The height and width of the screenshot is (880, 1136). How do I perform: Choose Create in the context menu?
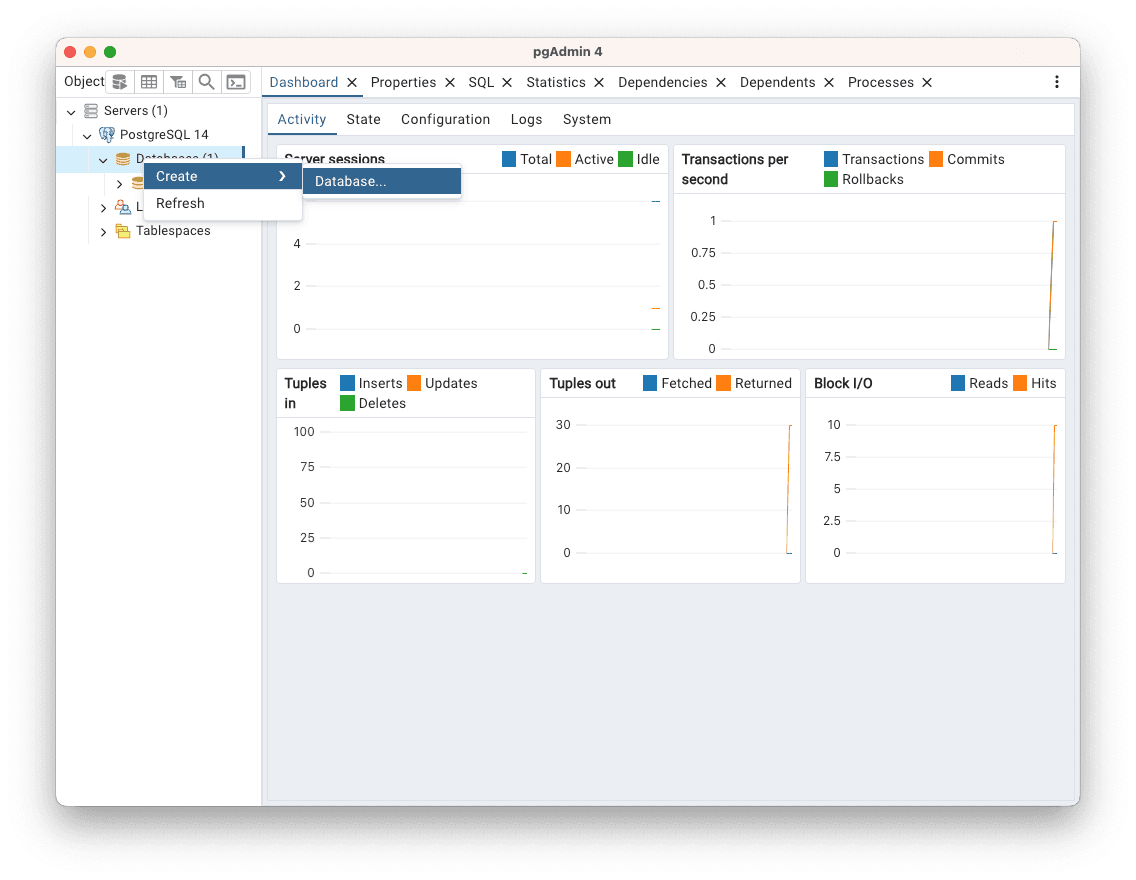tap(222, 176)
